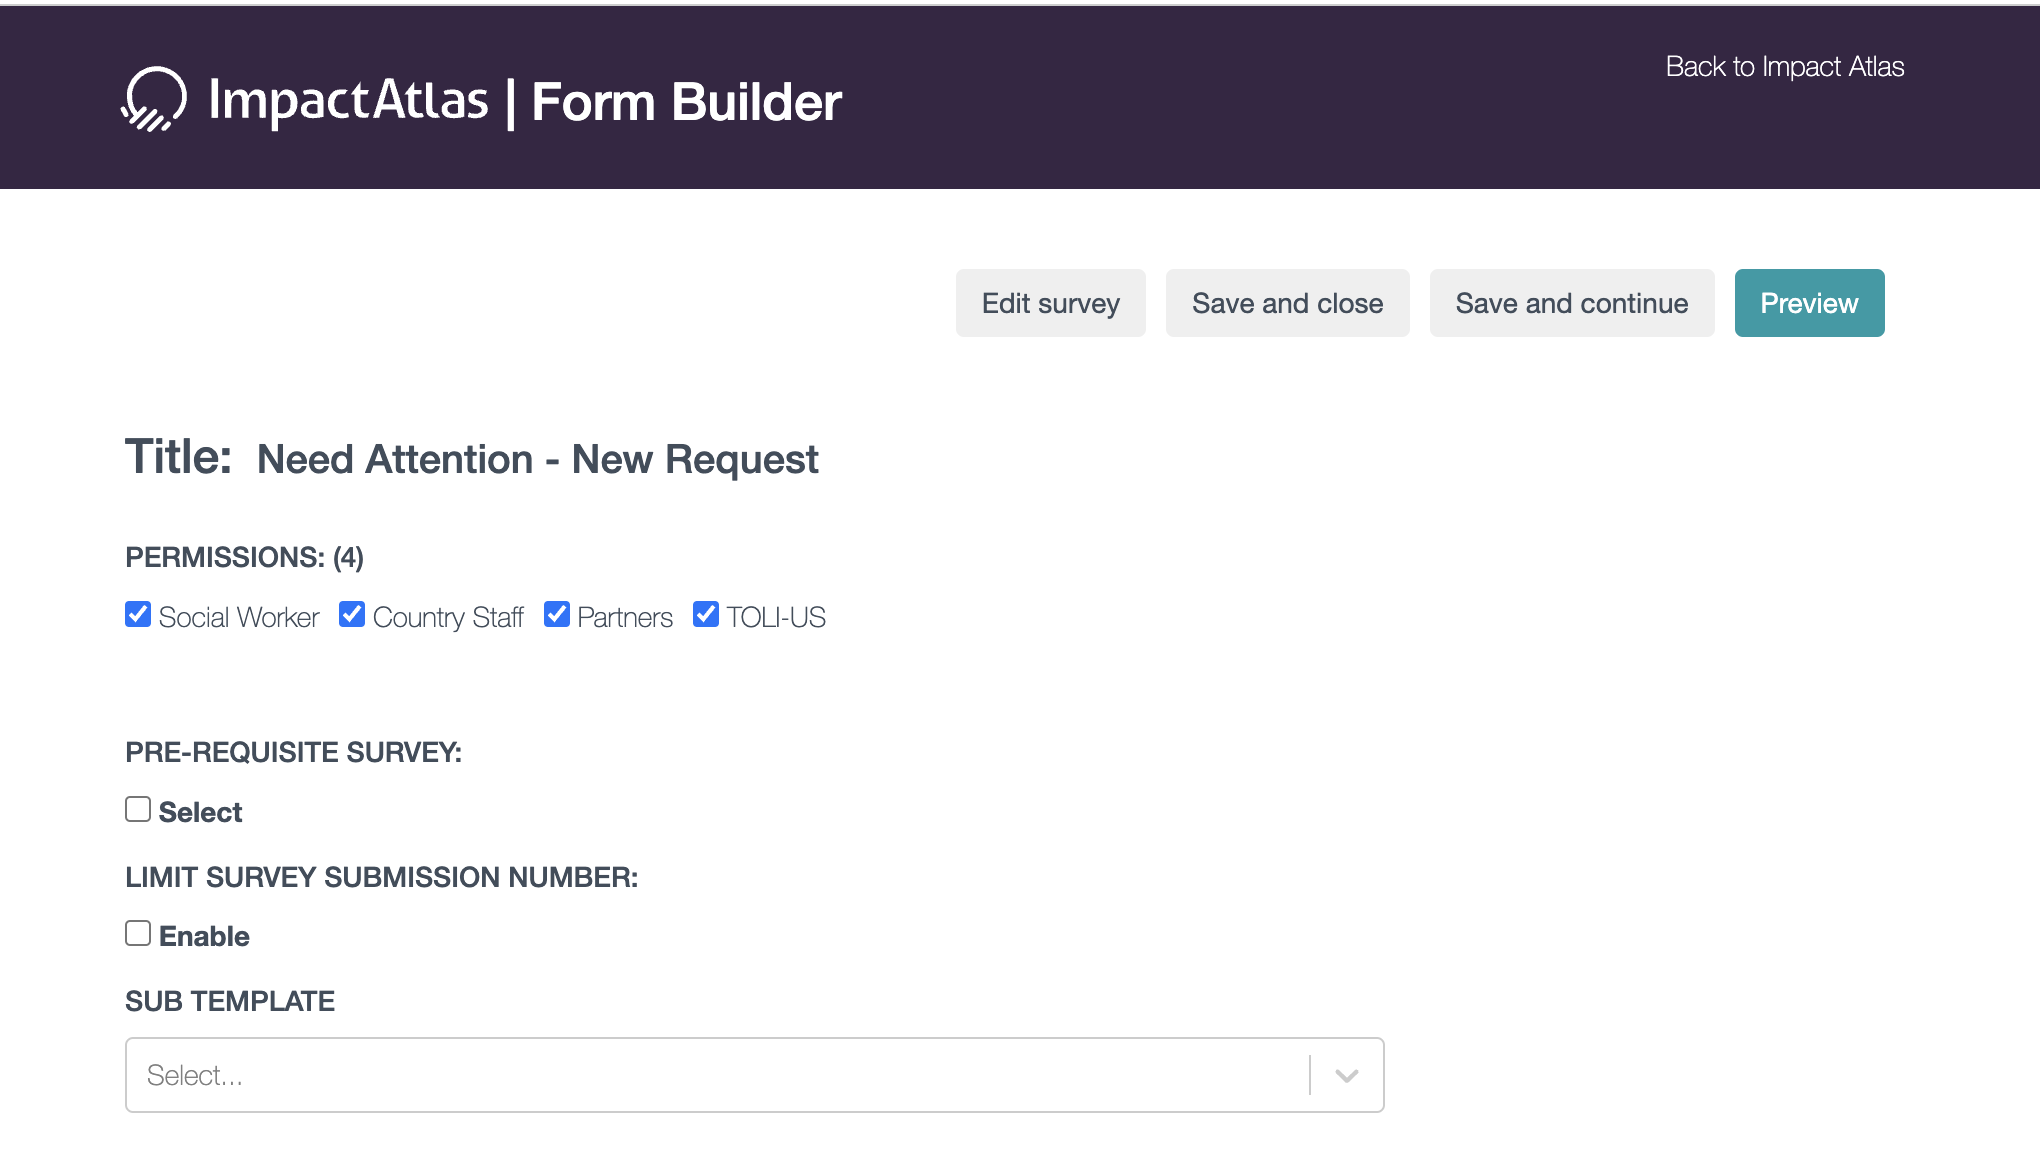Click the Social Worker label text

coord(239,617)
